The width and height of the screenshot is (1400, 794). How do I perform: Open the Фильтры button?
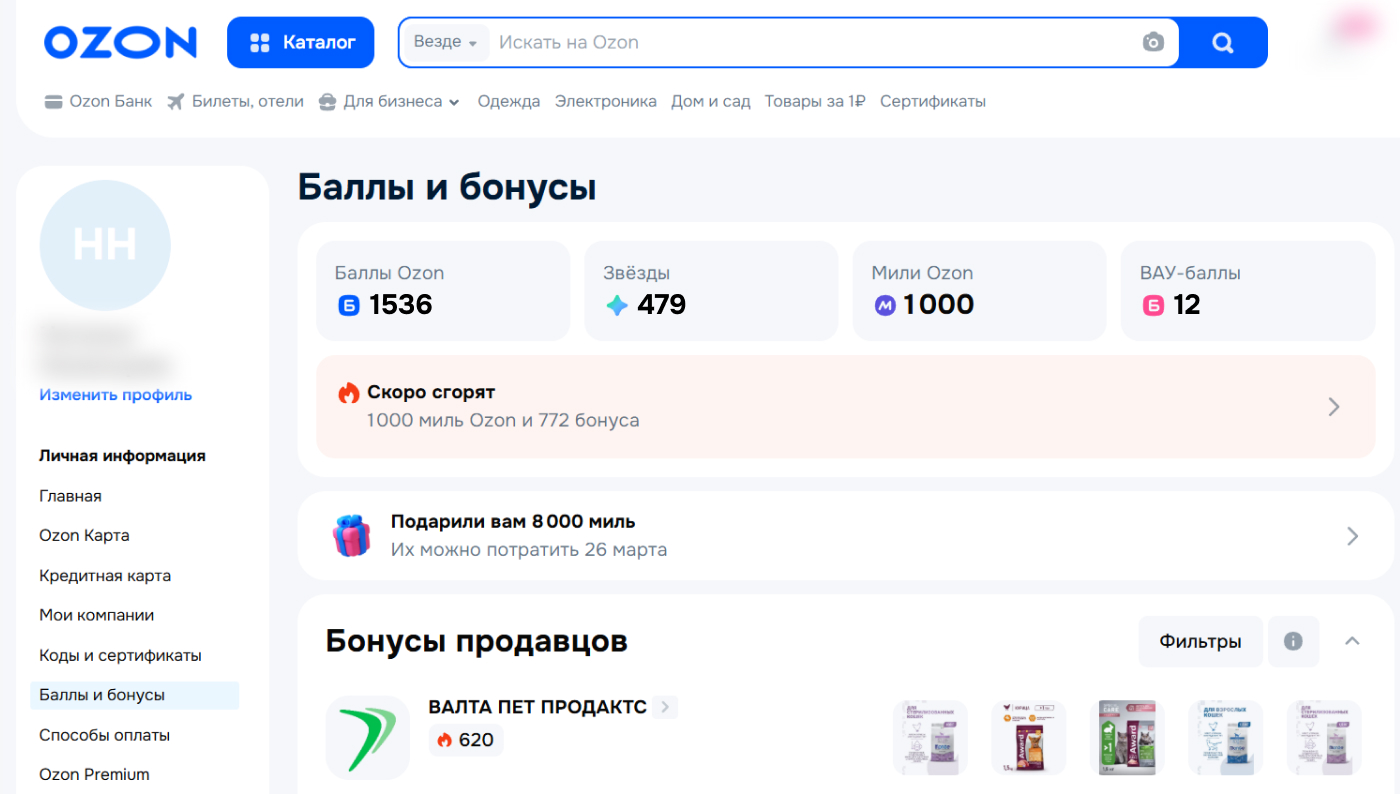1200,642
